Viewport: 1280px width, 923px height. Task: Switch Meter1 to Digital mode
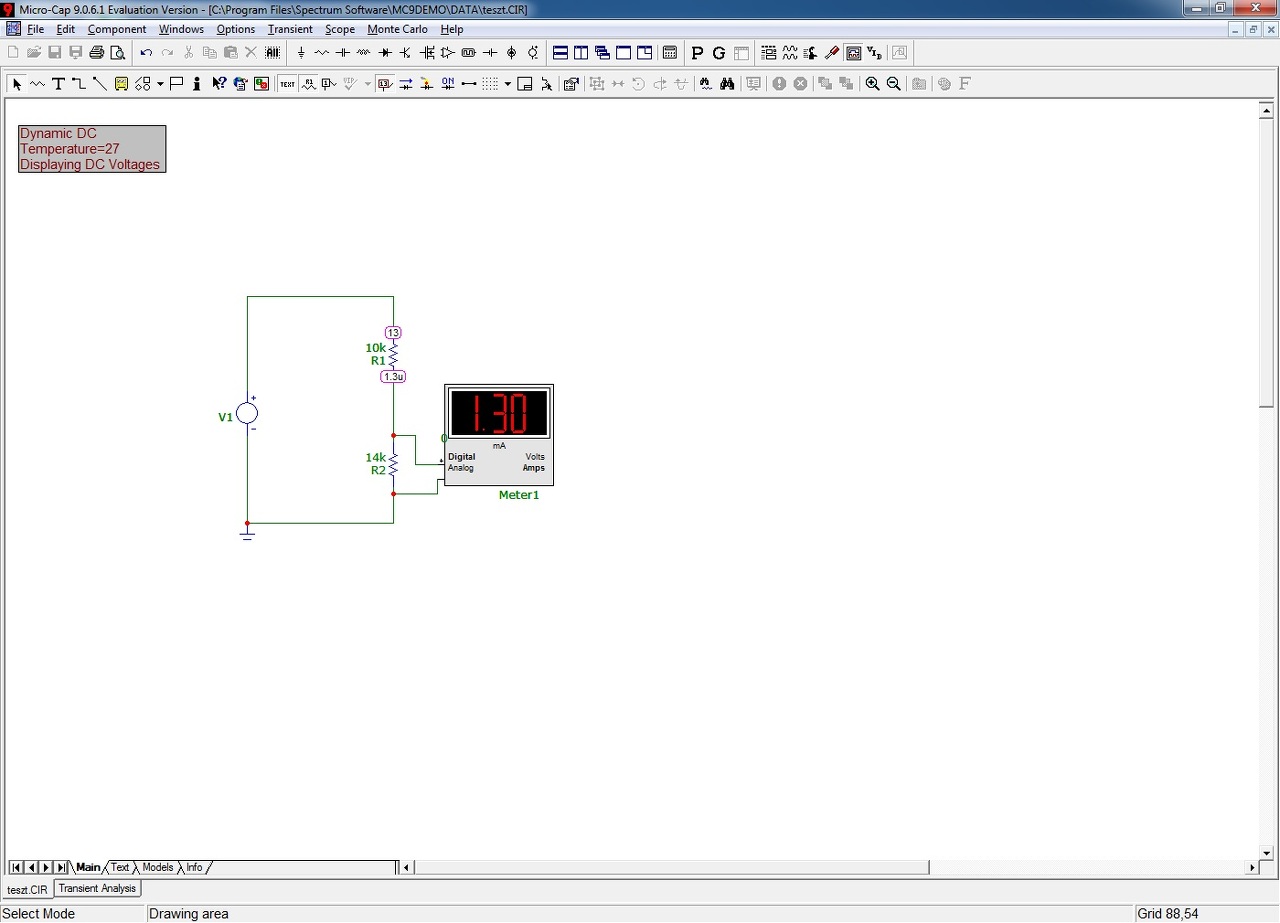click(462, 457)
